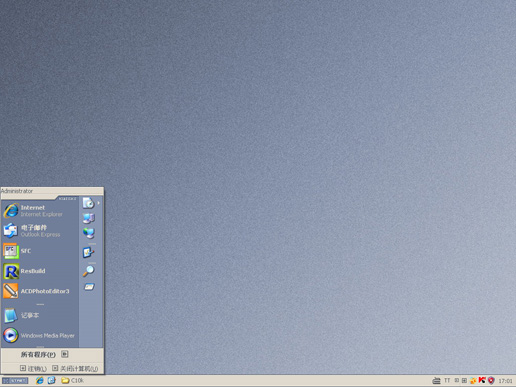Click the Administrator user name header
This screenshot has height=387, width=516.
point(17,191)
